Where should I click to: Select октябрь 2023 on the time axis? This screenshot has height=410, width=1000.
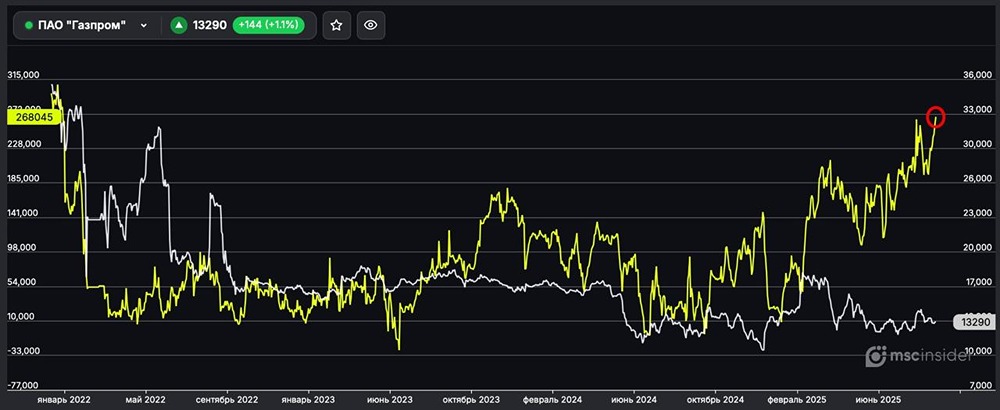469,398
